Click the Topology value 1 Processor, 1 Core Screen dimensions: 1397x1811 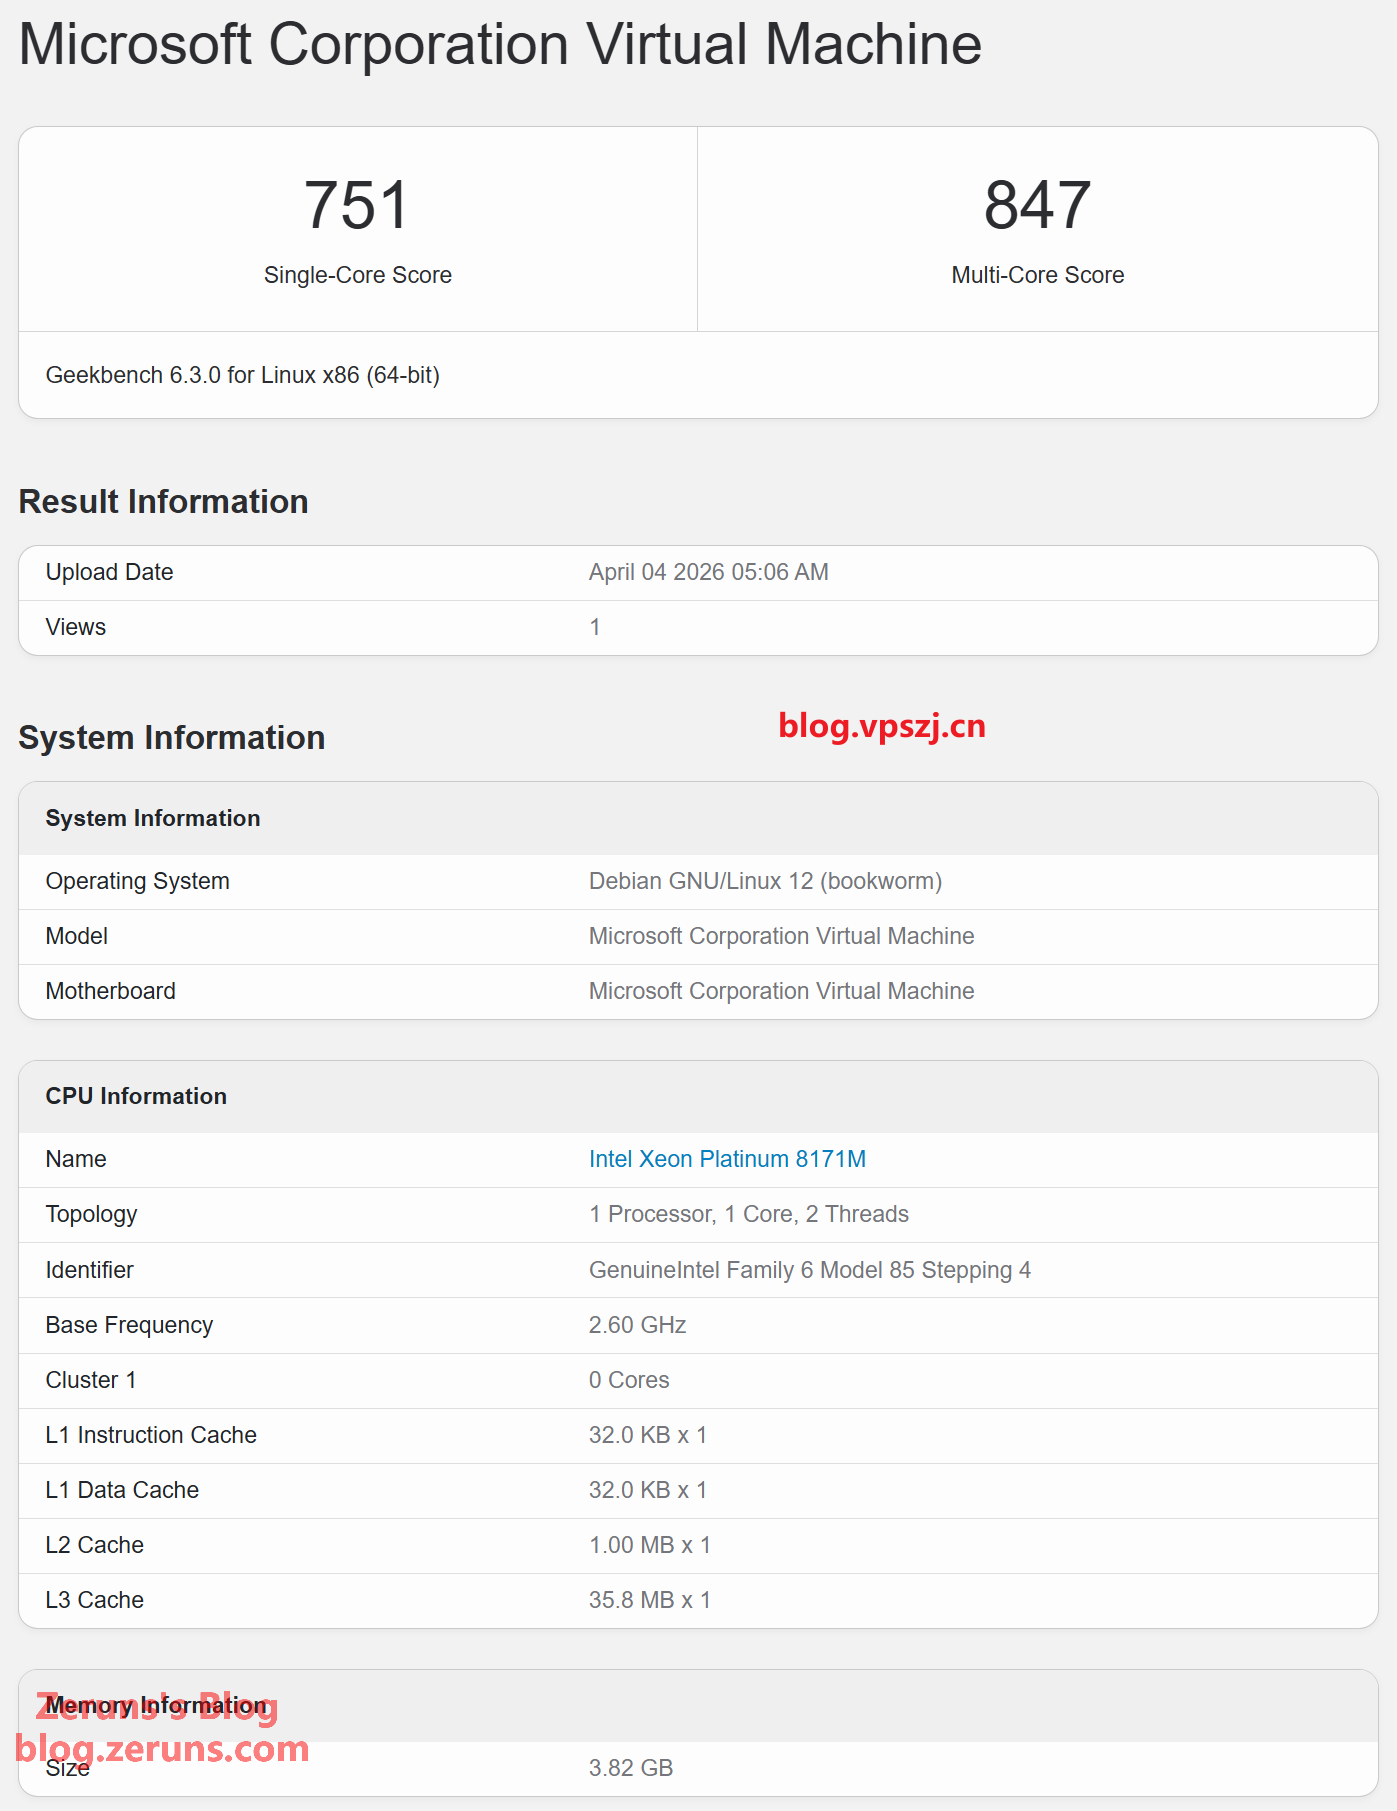pyautogui.click(x=748, y=1214)
